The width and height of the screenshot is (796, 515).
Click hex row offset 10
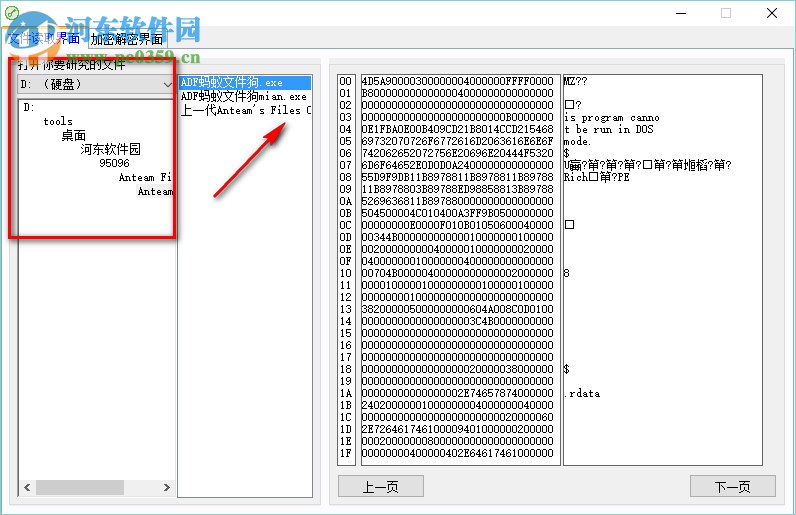pyautogui.click(x=346, y=273)
